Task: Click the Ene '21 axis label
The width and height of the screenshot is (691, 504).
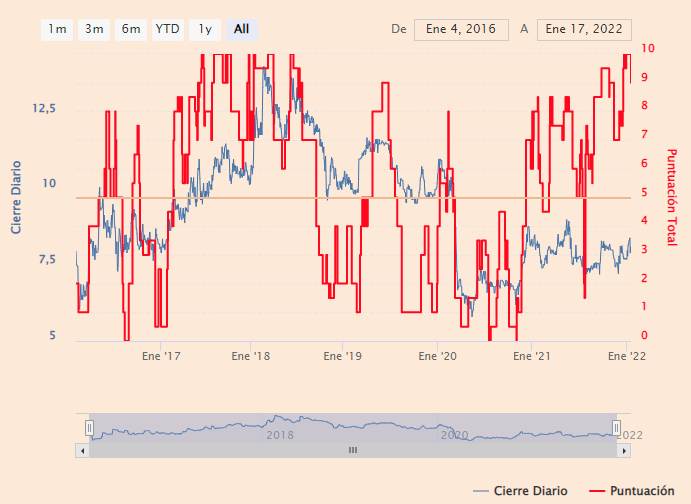Action: [x=532, y=356]
